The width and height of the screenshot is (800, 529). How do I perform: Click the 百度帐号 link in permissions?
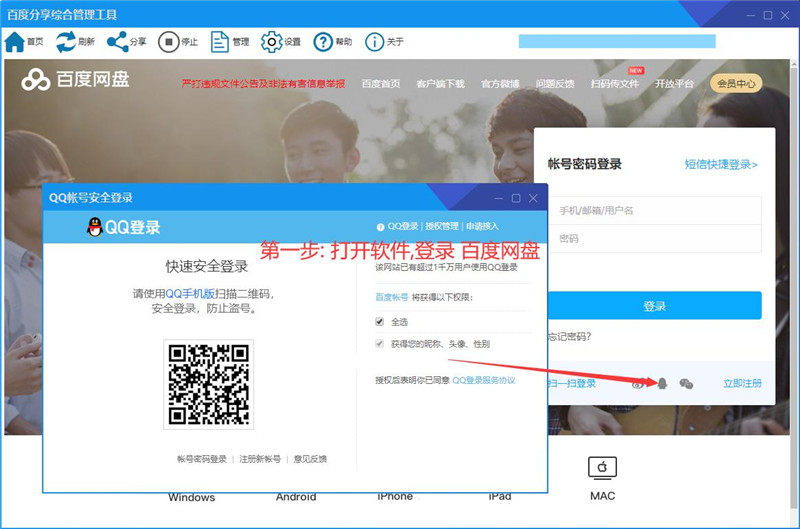[x=392, y=297]
